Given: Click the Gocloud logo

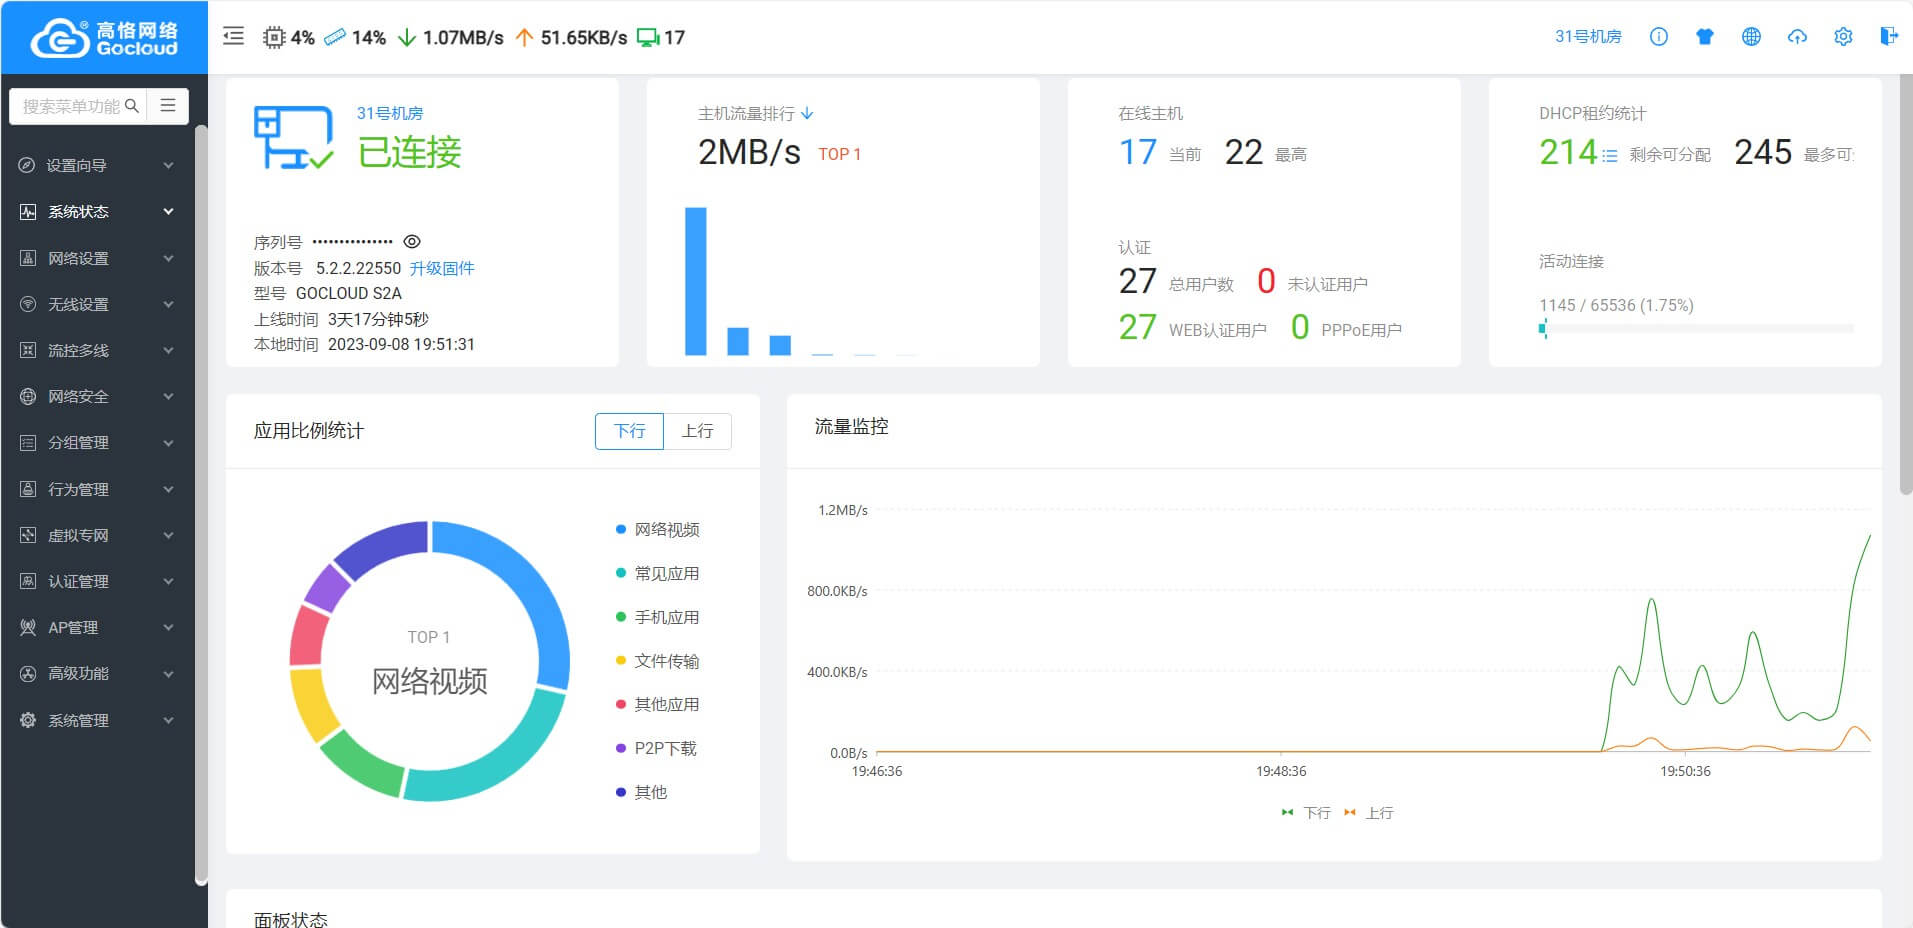Looking at the screenshot, I should (x=104, y=38).
